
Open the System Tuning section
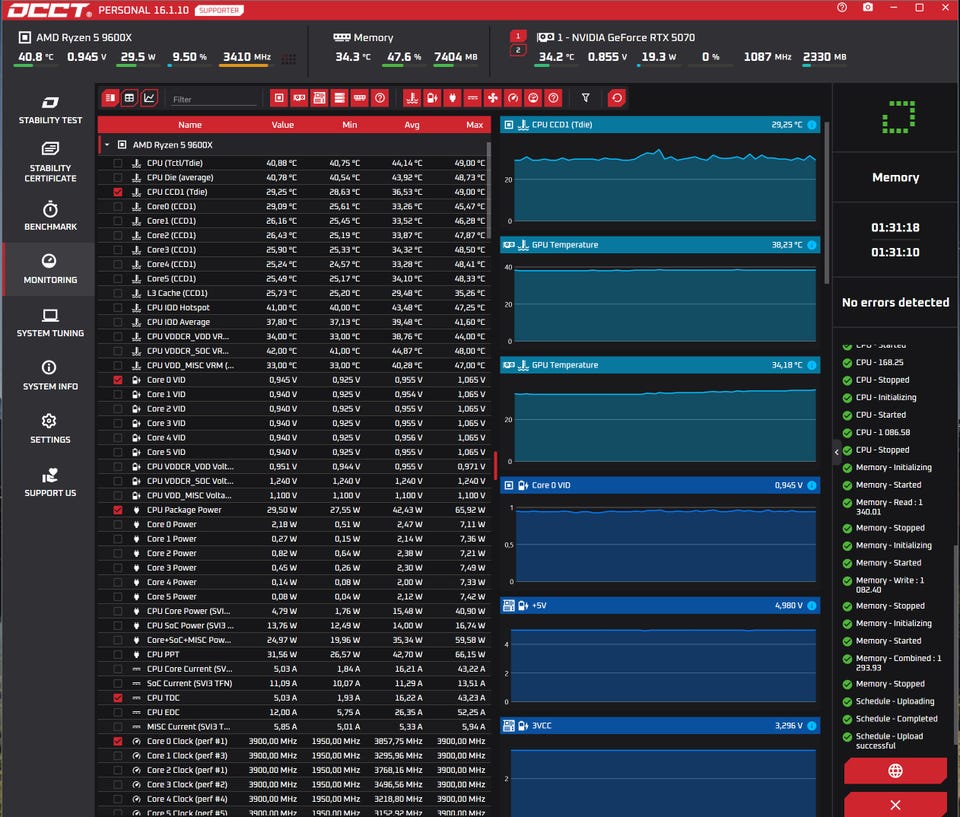[50, 323]
